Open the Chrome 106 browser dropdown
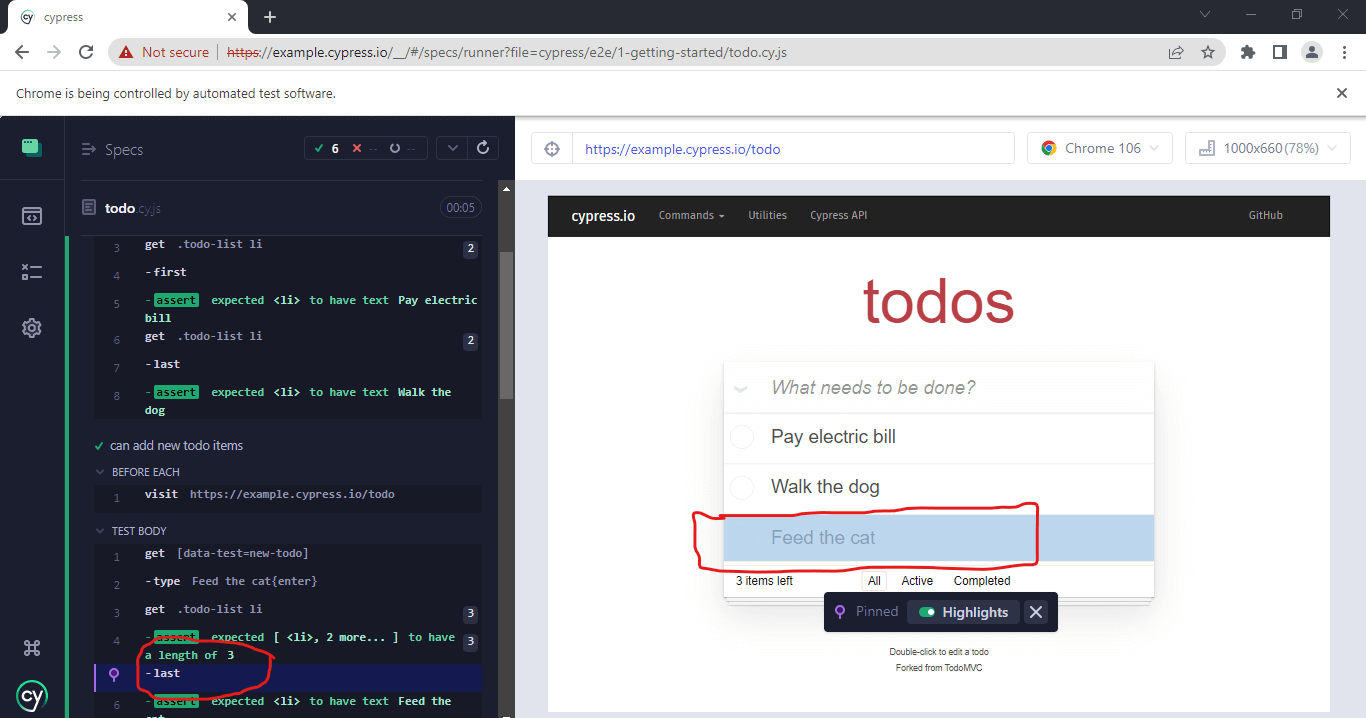 pos(1099,148)
